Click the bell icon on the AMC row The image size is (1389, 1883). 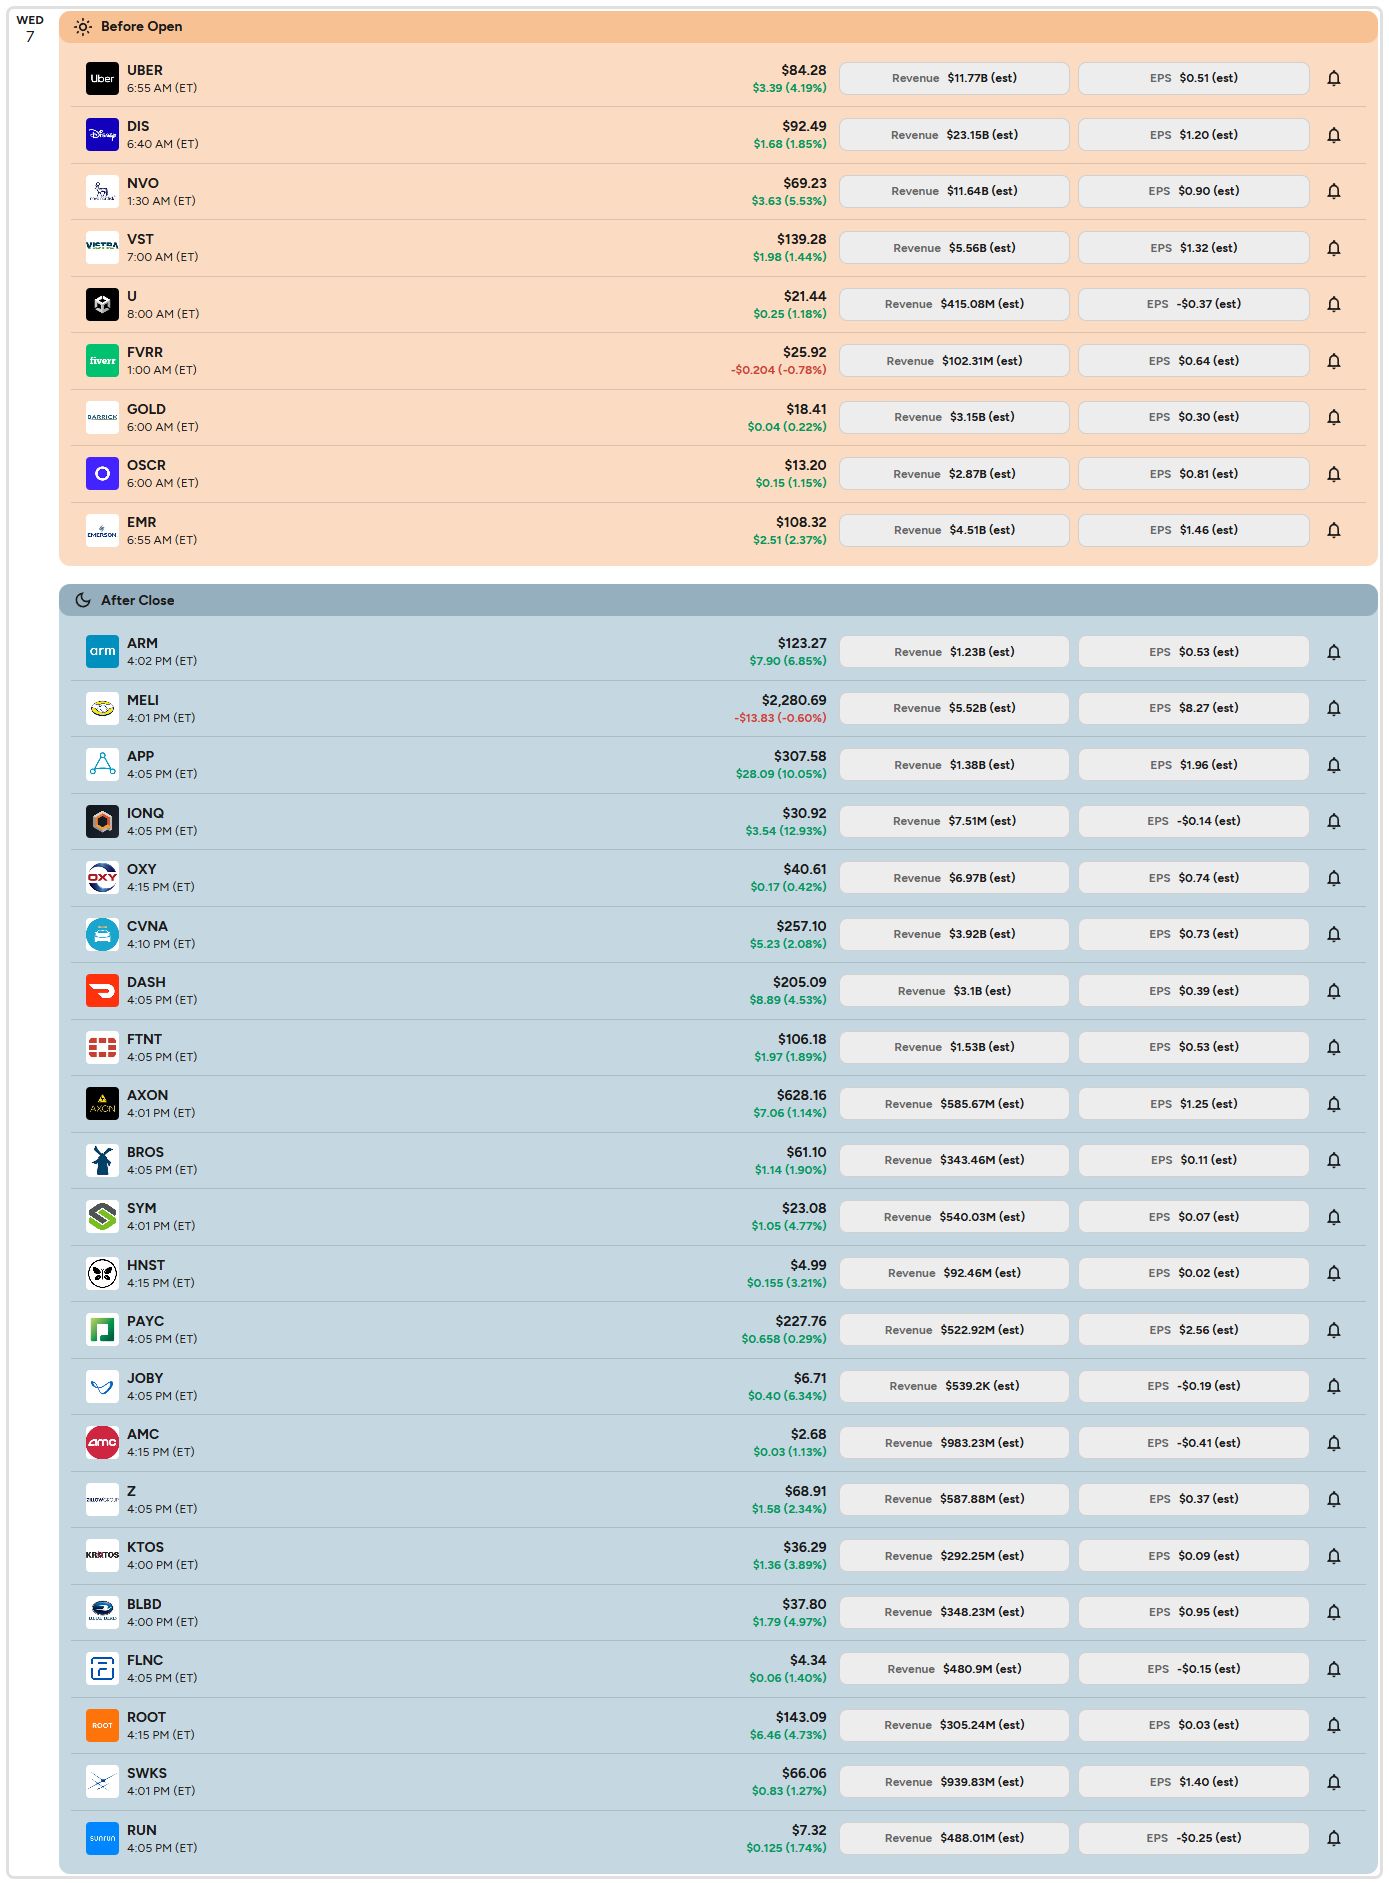[x=1333, y=1443]
